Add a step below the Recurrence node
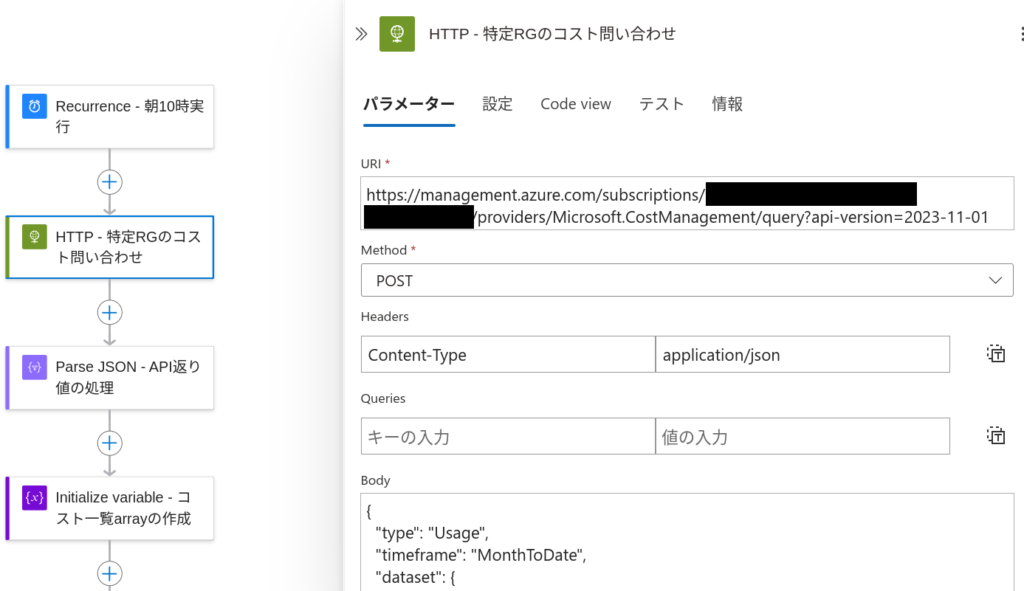The height and width of the screenshot is (591, 1024). click(x=110, y=182)
